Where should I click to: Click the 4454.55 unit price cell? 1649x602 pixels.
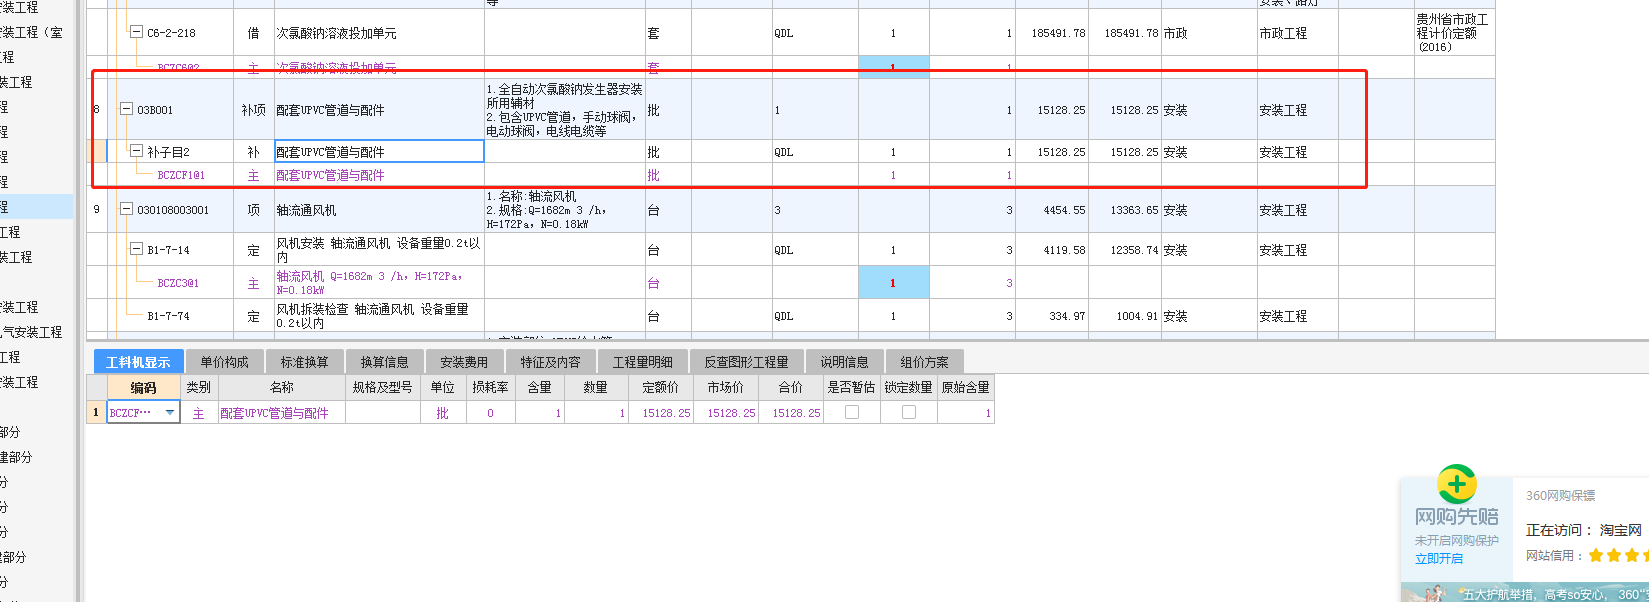(1052, 210)
